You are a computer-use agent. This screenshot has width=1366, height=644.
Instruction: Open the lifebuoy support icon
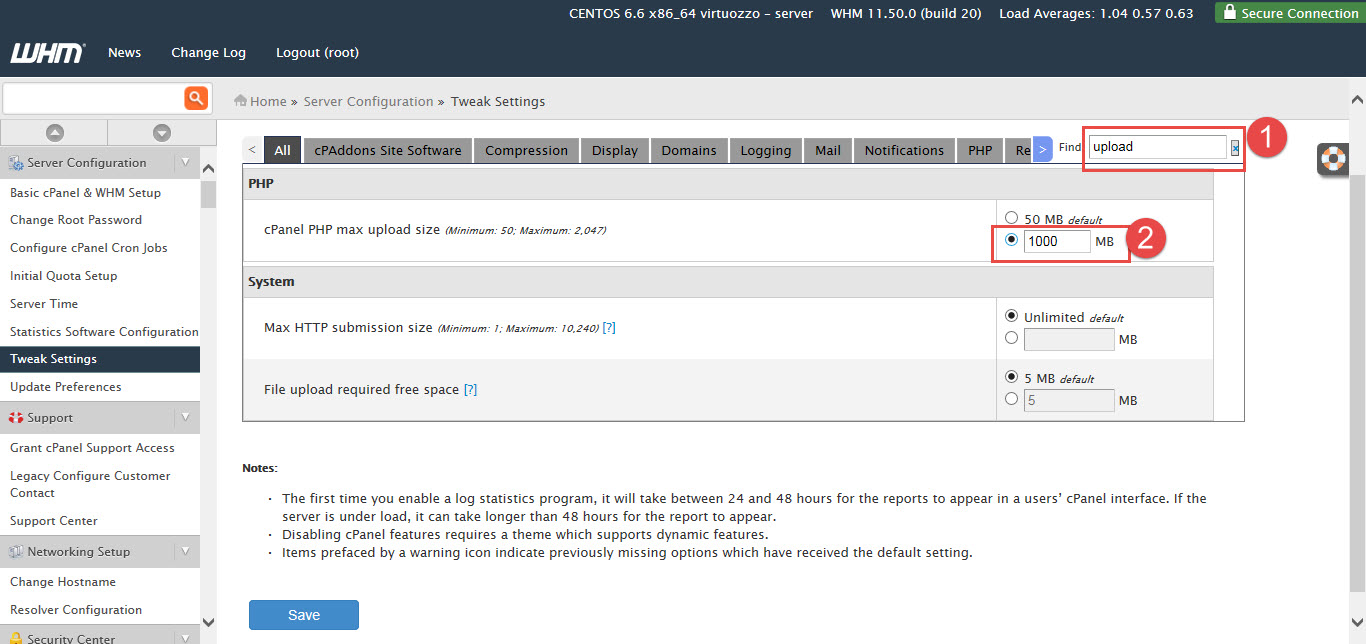tap(1333, 159)
